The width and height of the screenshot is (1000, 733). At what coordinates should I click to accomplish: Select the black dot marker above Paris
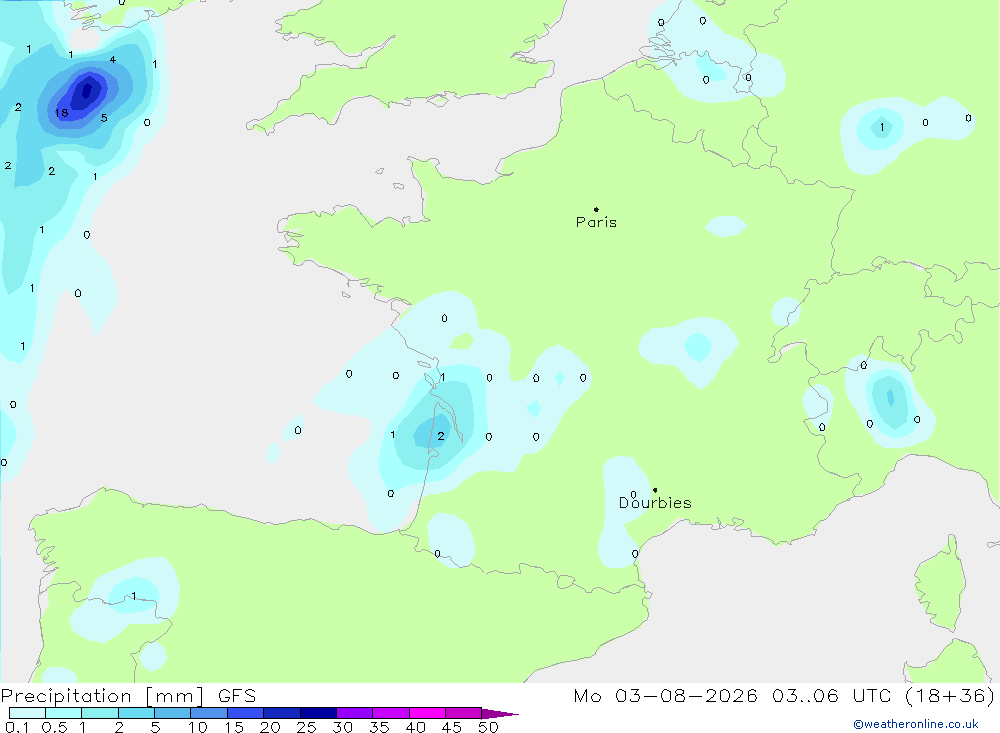click(596, 209)
